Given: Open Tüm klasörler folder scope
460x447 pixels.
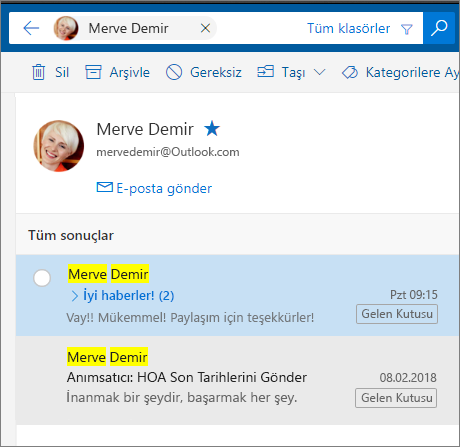Looking at the screenshot, I should [348, 28].
